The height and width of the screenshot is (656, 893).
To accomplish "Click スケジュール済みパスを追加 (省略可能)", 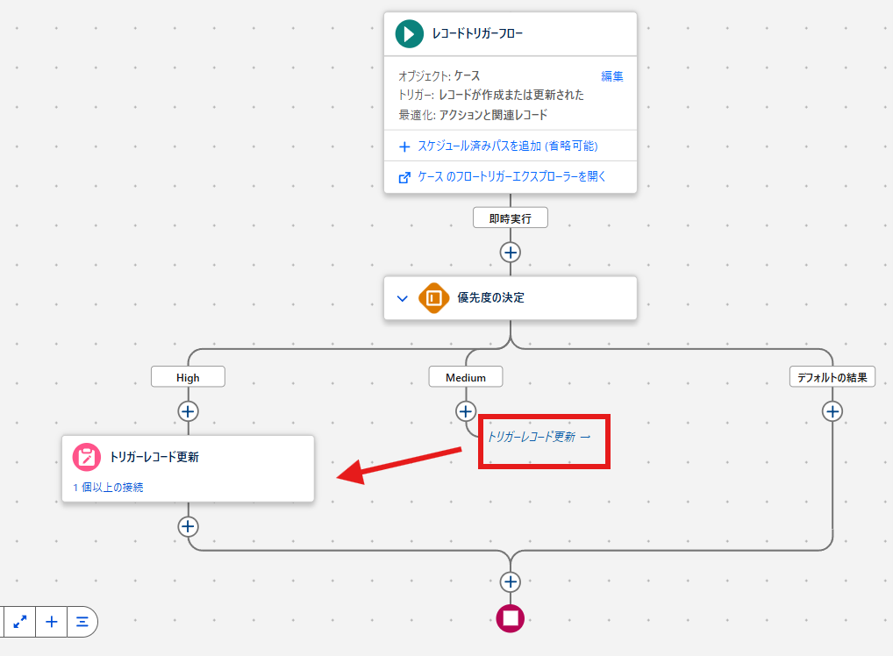I will pyautogui.click(x=507, y=146).
